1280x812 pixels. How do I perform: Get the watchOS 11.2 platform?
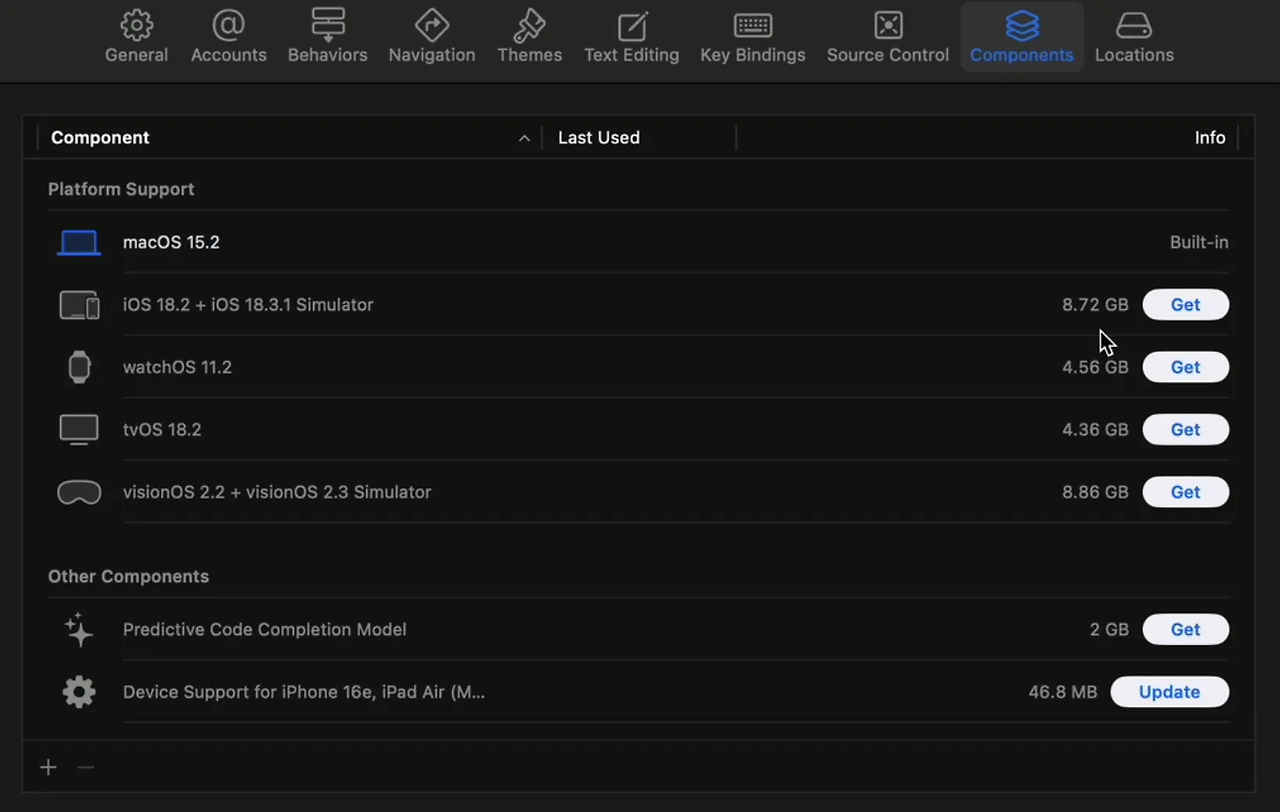click(x=1185, y=367)
